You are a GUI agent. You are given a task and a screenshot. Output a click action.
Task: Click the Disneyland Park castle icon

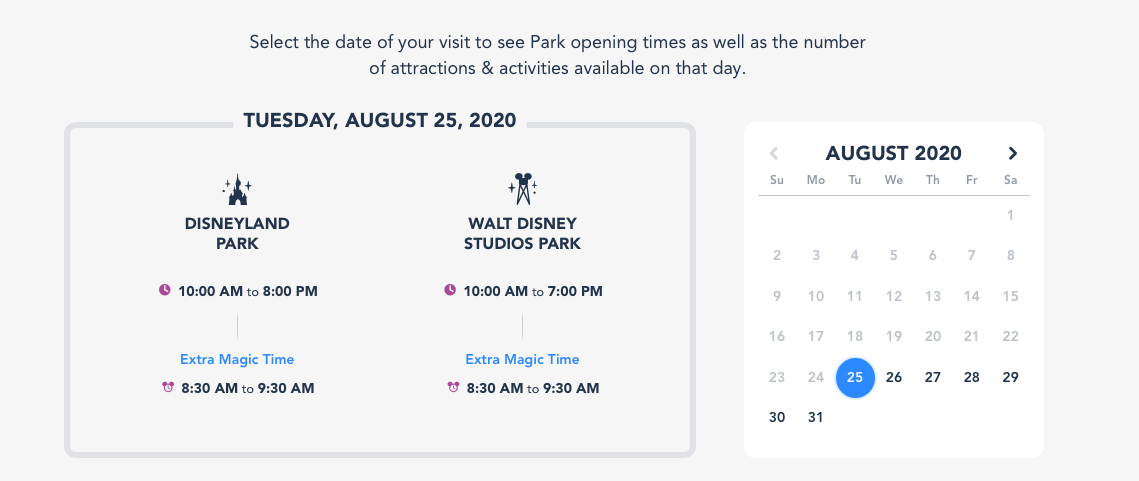(237, 187)
